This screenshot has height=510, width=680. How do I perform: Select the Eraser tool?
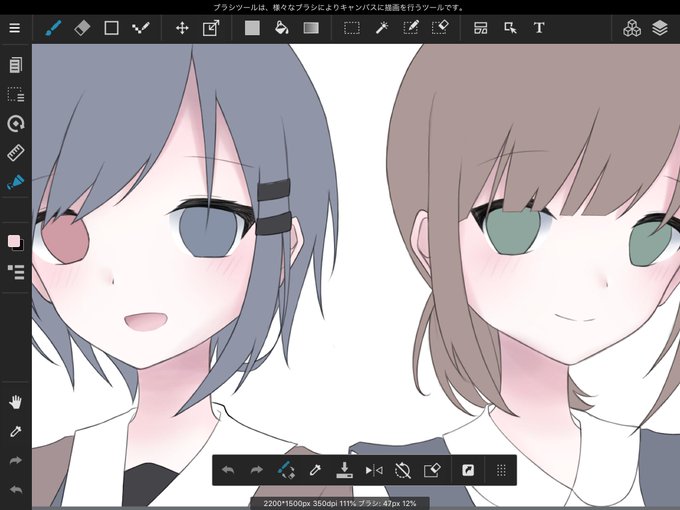(82, 28)
